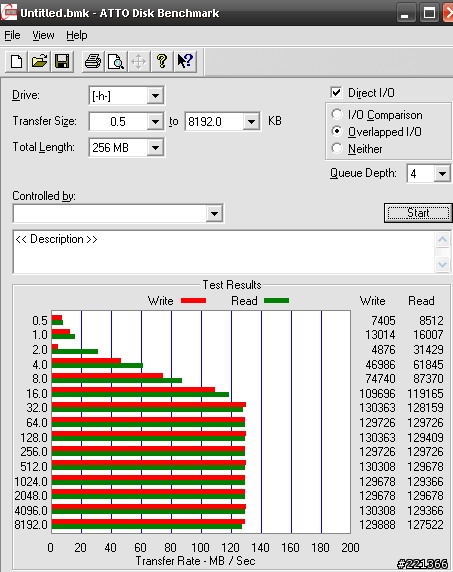Screen dimensions: 453x572
Task: Click the Description scrollbar up arrow
Action: pyautogui.click(x=442, y=240)
